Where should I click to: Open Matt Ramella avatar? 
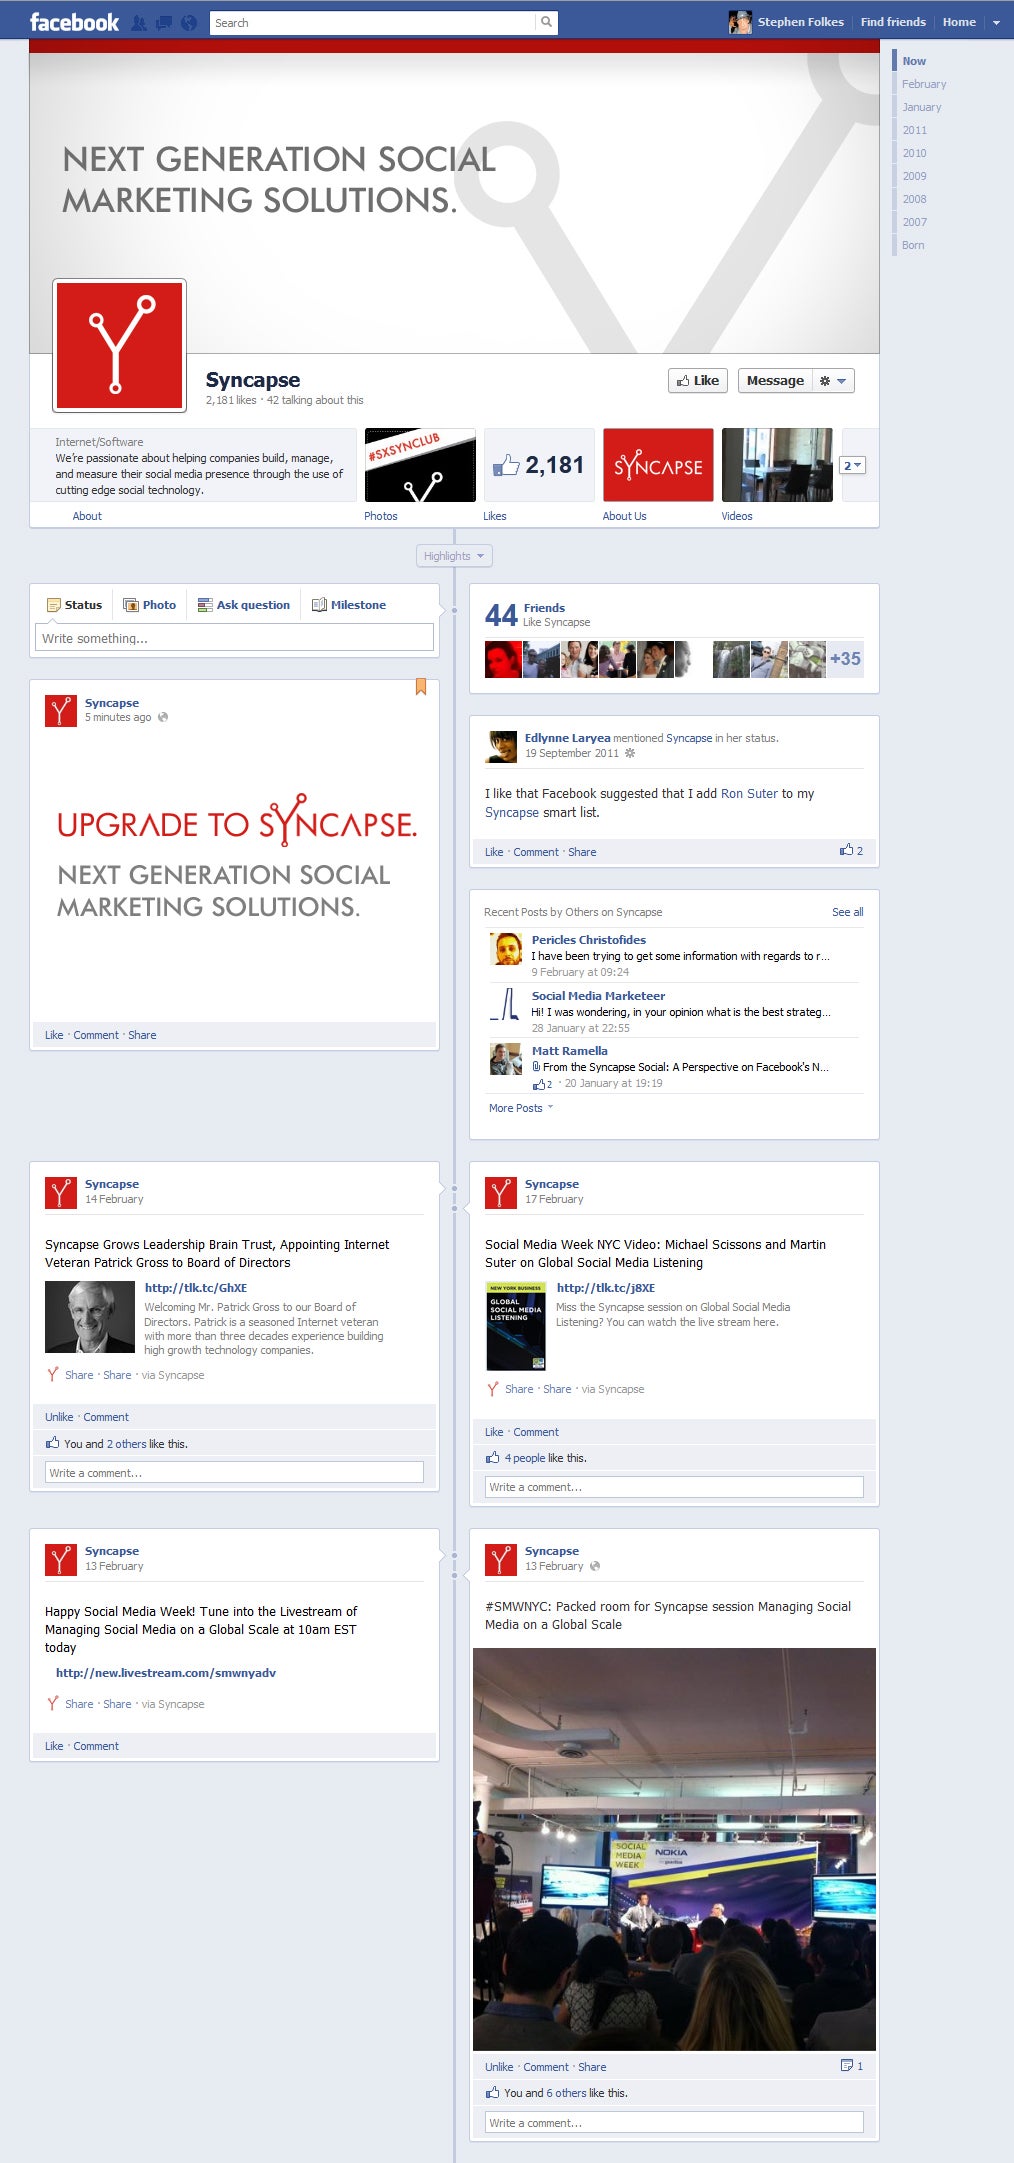pos(506,1059)
